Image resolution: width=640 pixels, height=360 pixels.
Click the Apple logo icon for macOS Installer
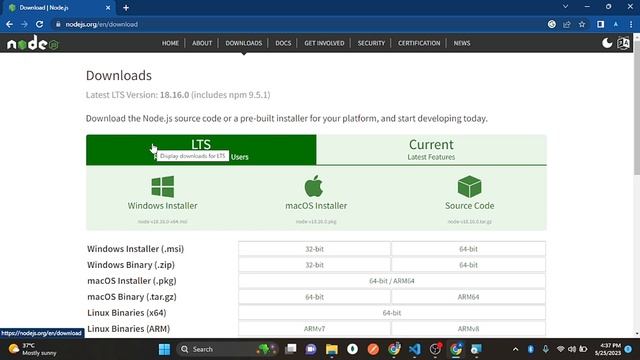(x=314, y=186)
